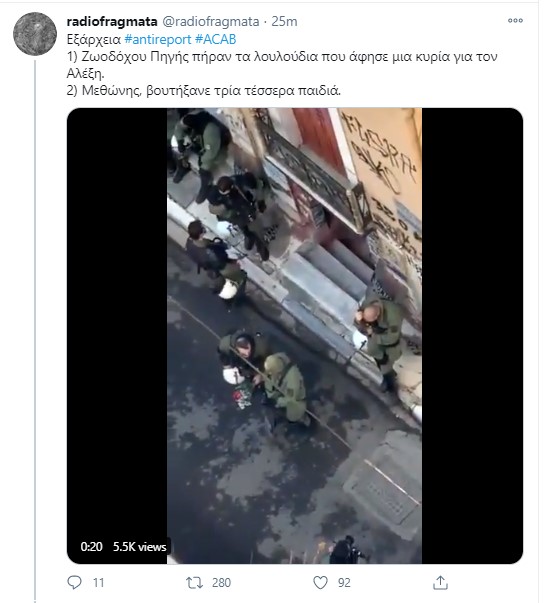Click the 0:20 video duration label
This screenshot has width=546, height=603.
click(92, 546)
